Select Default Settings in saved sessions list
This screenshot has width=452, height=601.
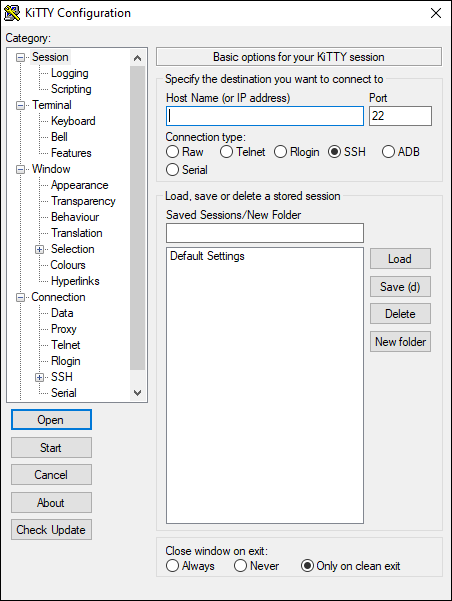[x=207, y=256]
